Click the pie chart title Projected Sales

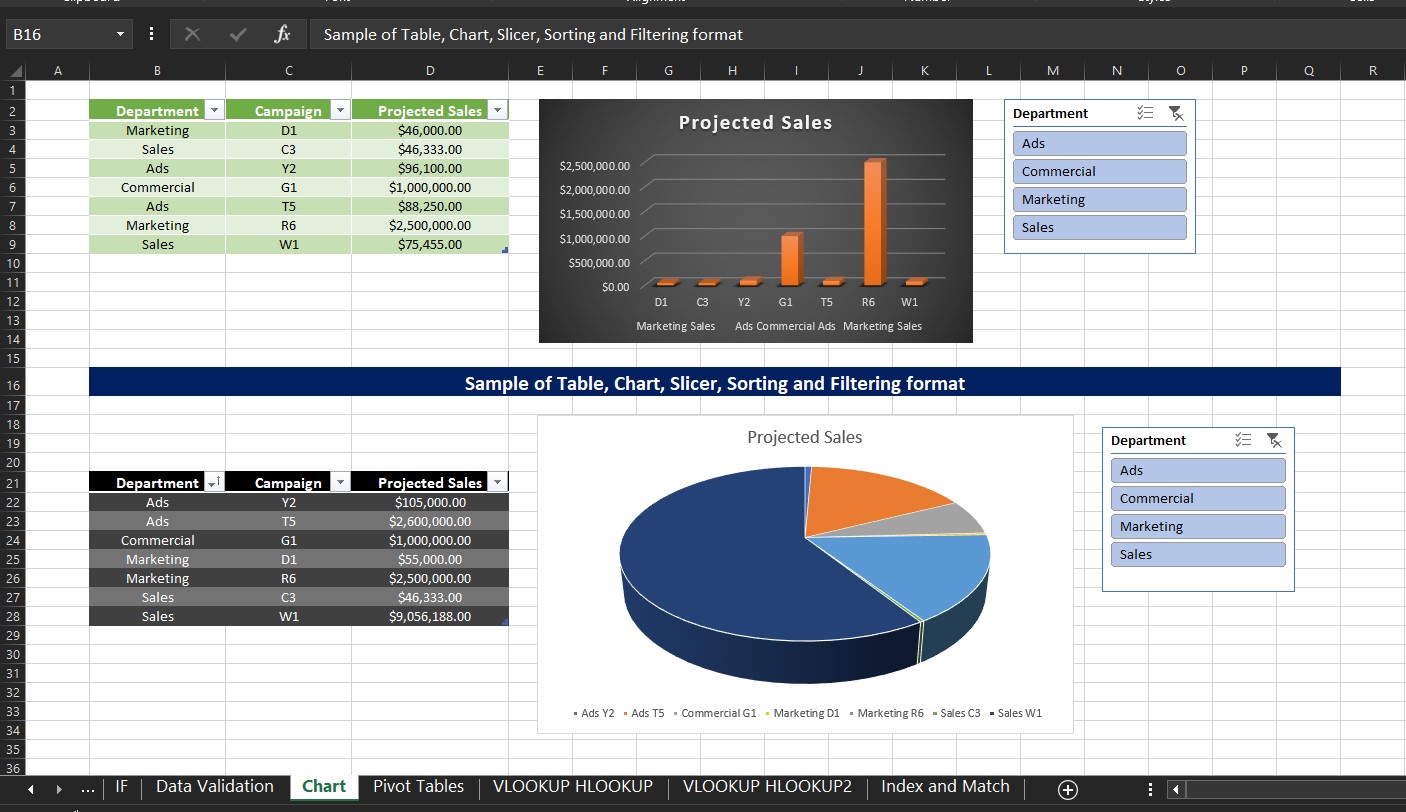coord(805,437)
